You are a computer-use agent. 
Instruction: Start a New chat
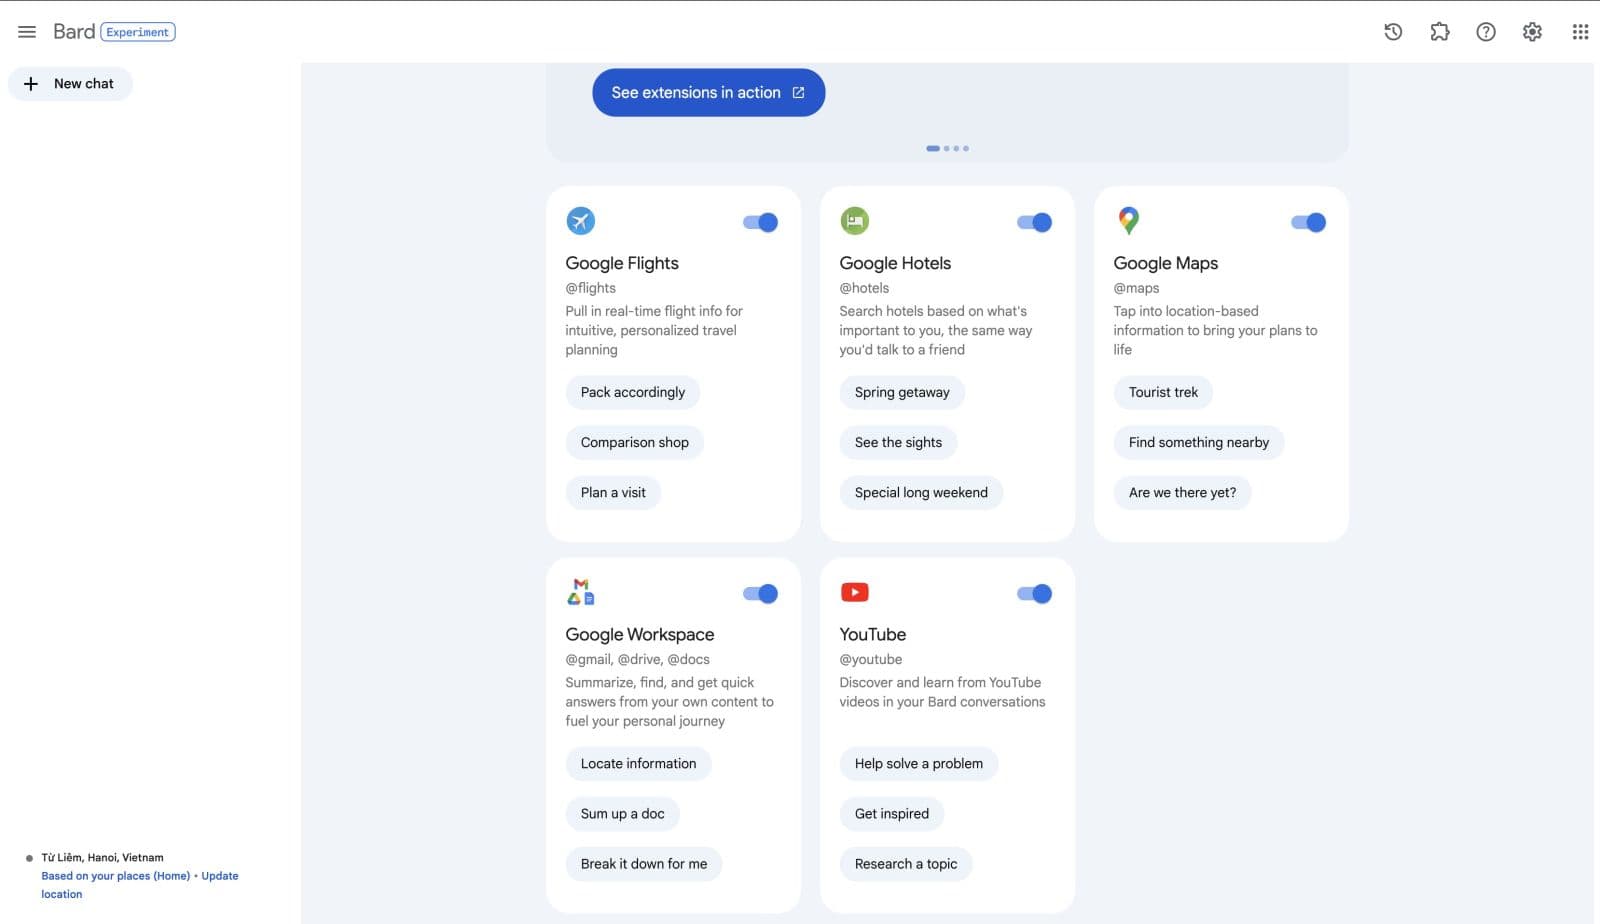click(x=70, y=83)
